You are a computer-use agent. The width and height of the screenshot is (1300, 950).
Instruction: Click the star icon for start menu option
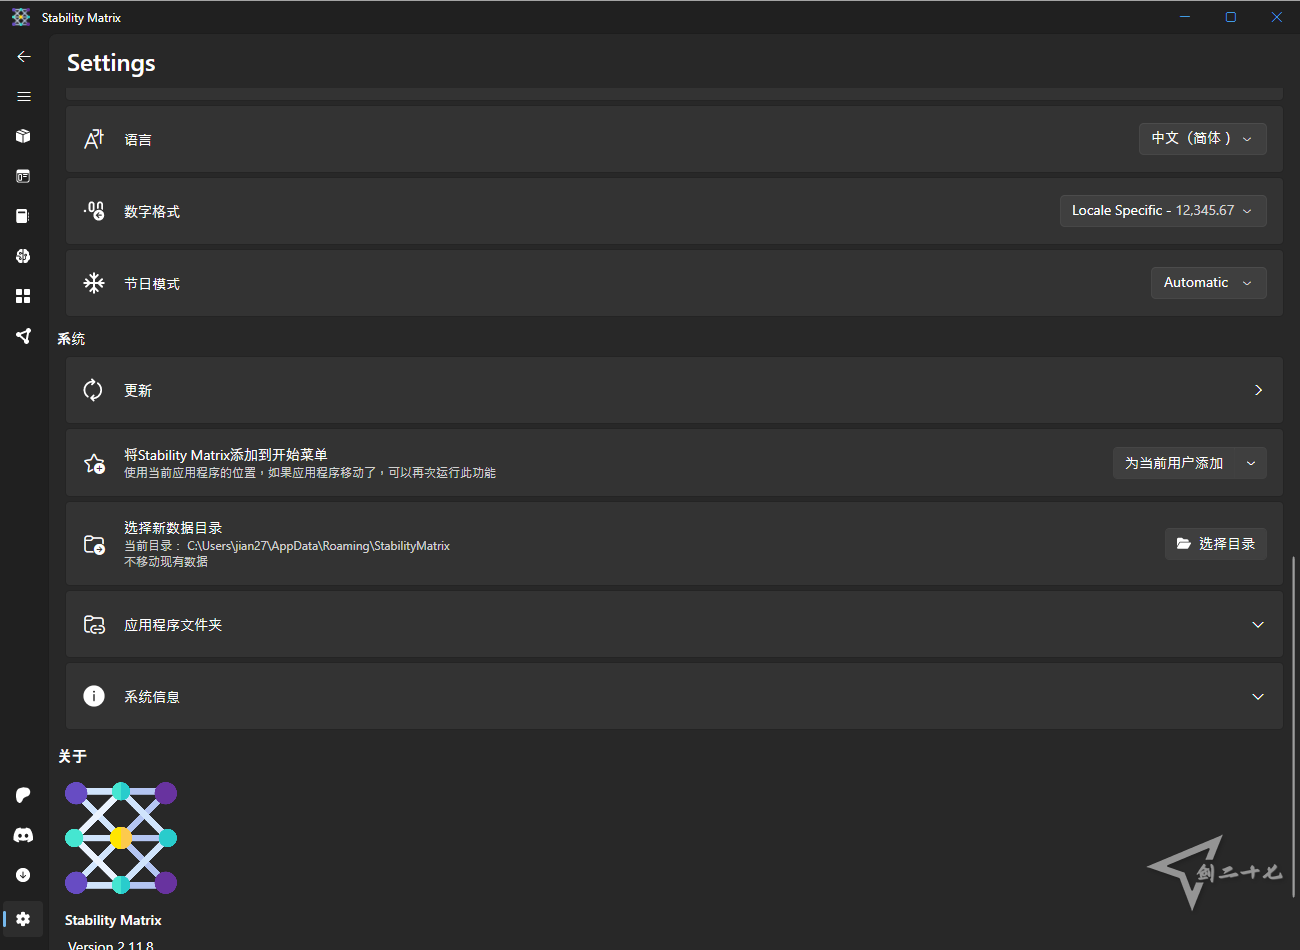[x=94, y=463]
